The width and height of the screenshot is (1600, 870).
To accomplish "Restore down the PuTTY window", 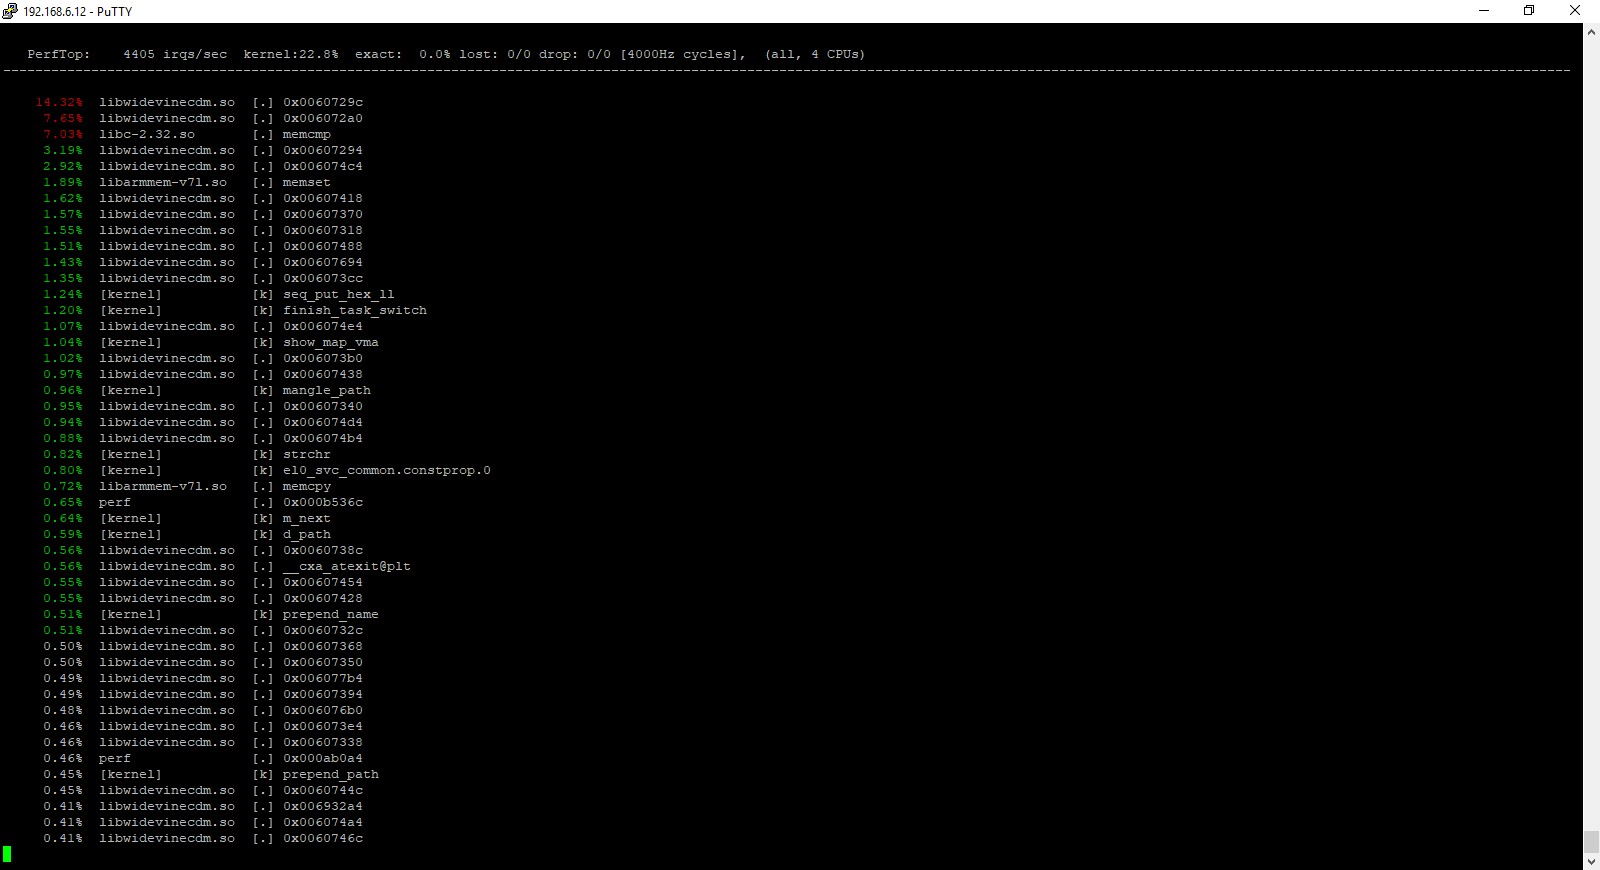I will point(1529,11).
